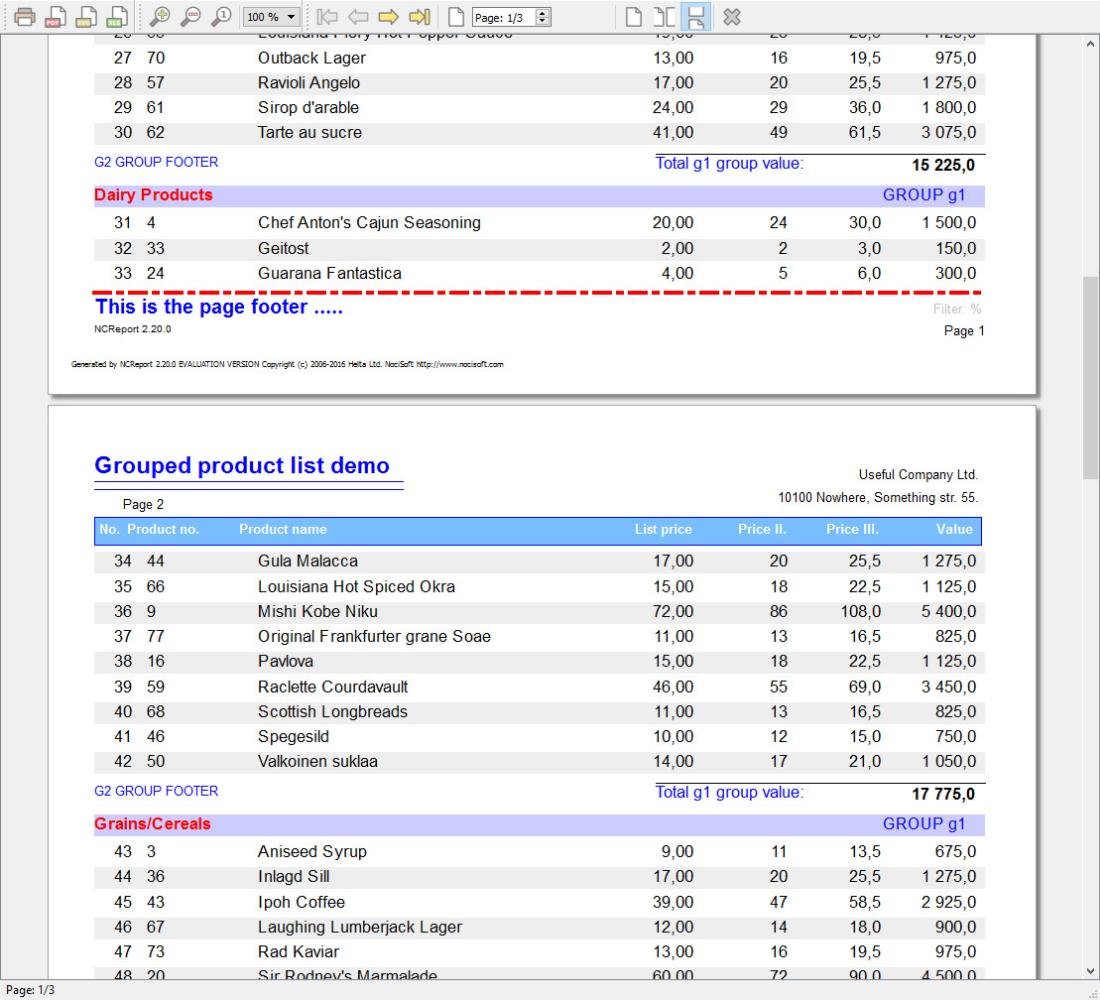The width and height of the screenshot is (1100, 1000).
Task: Close the preview with the X icon
Action: coord(732,17)
